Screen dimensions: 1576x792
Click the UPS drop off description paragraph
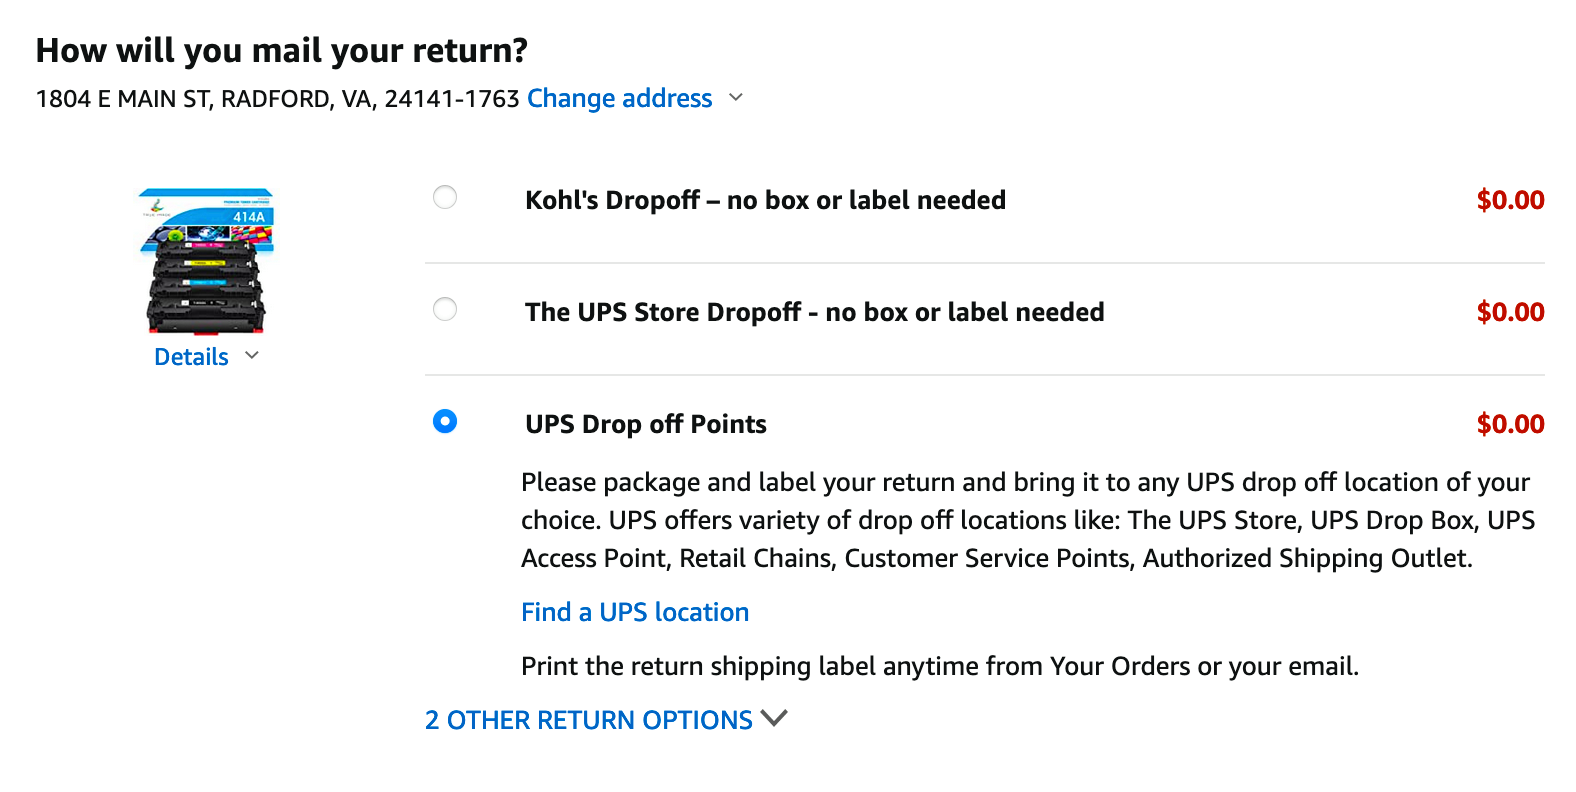point(1028,520)
